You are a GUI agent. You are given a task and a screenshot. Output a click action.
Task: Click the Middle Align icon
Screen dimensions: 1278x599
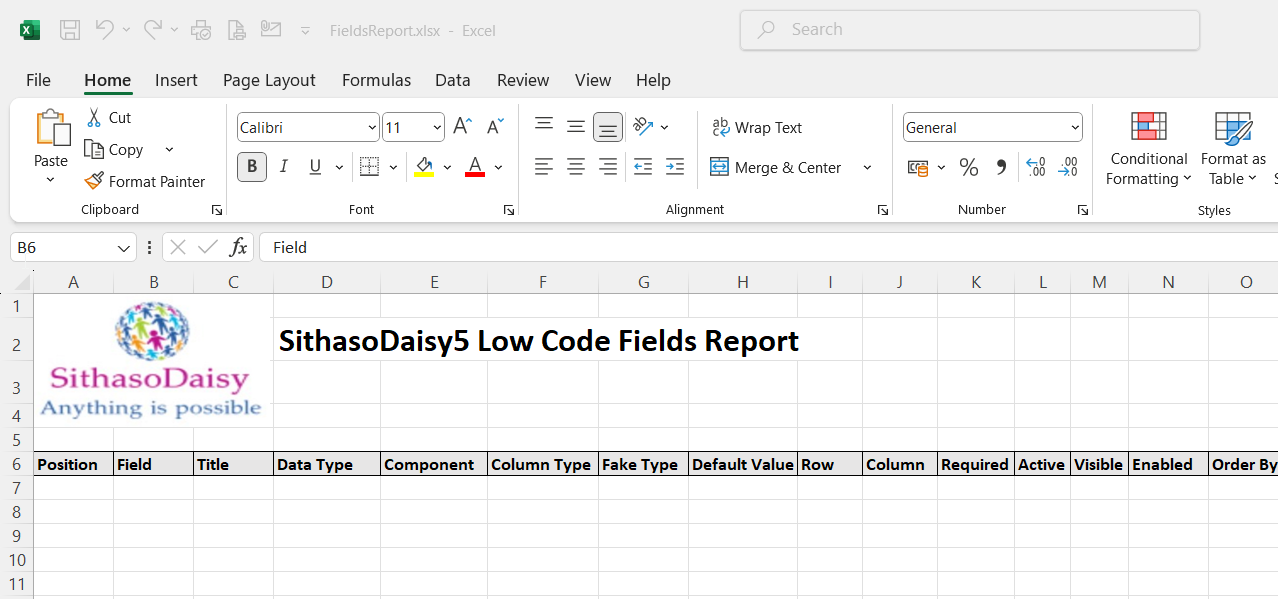click(576, 126)
